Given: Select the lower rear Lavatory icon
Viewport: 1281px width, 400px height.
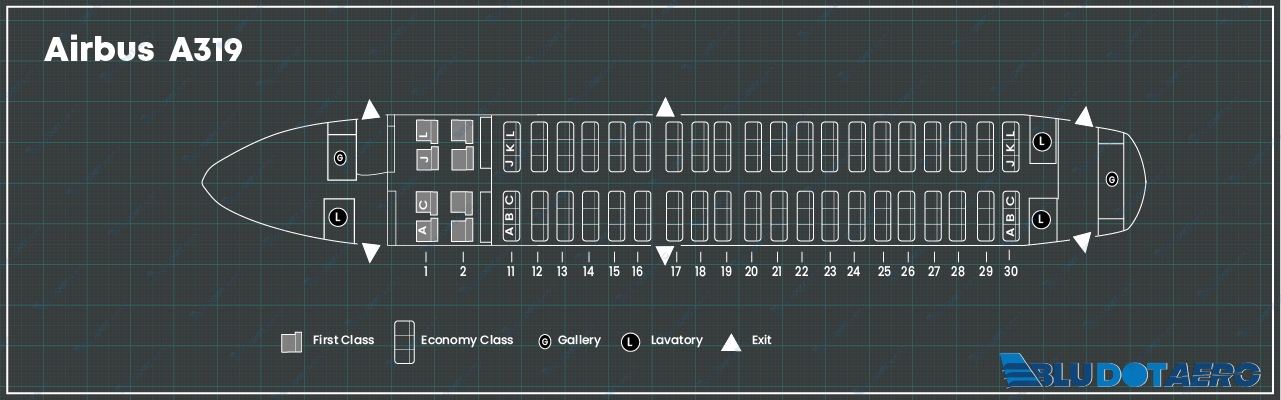Looking at the screenshot, I should pyautogui.click(x=1041, y=218).
